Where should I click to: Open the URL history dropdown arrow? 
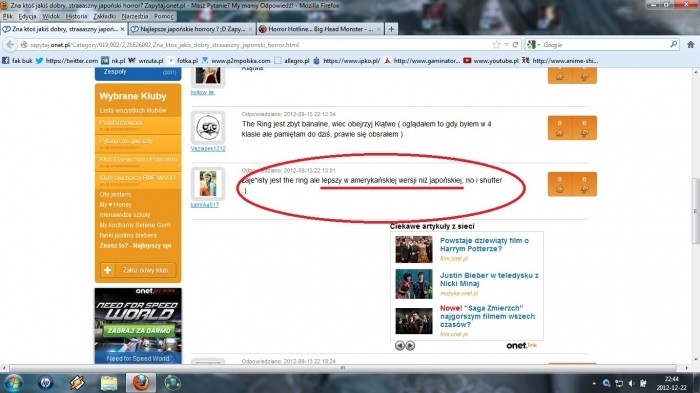coord(506,45)
